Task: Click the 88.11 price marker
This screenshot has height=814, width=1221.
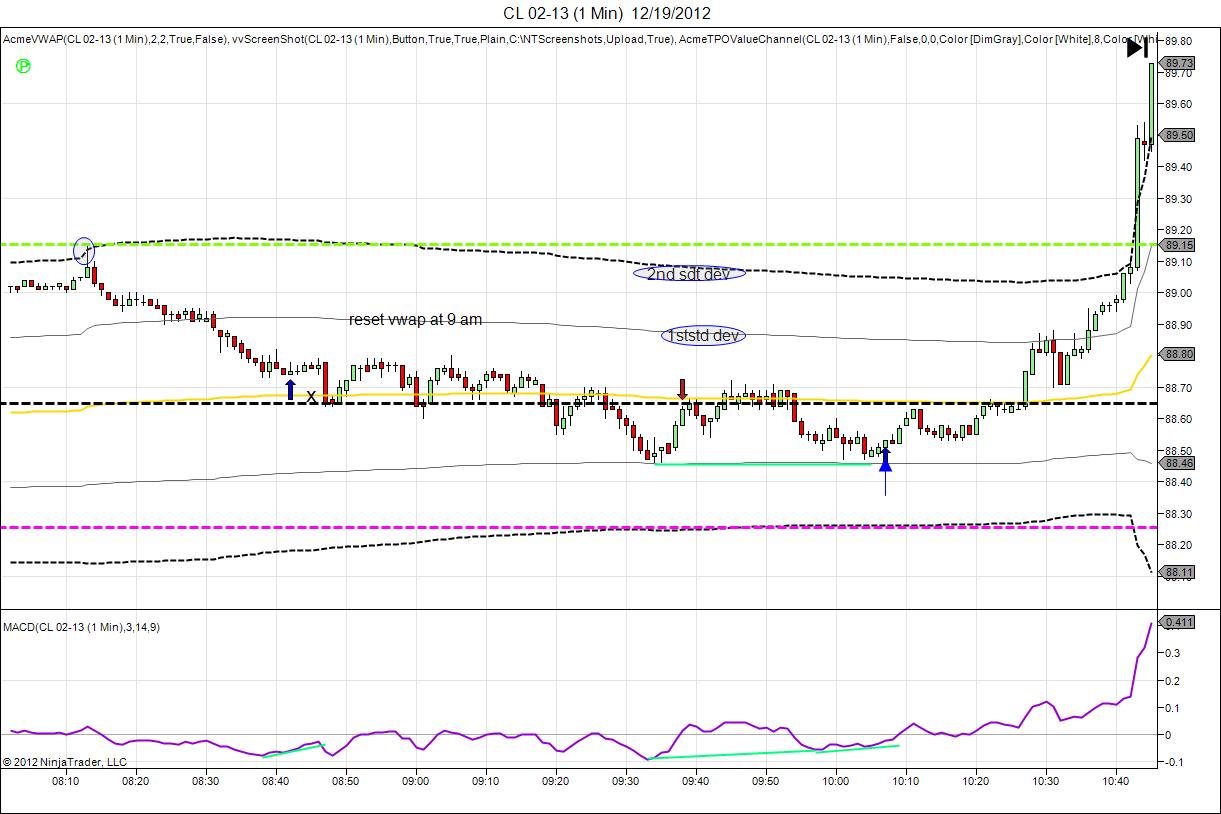Action: click(1180, 573)
